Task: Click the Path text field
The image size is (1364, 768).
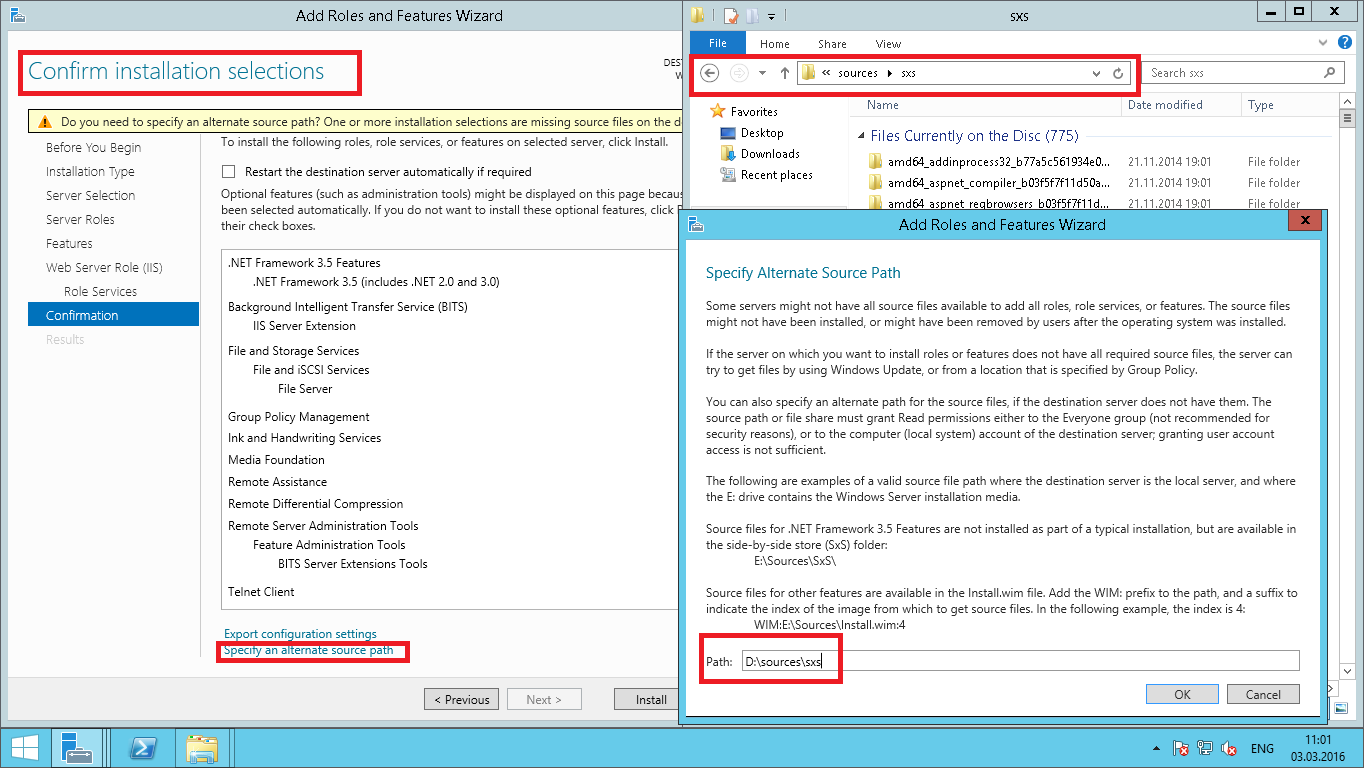Action: coord(1018,661)
